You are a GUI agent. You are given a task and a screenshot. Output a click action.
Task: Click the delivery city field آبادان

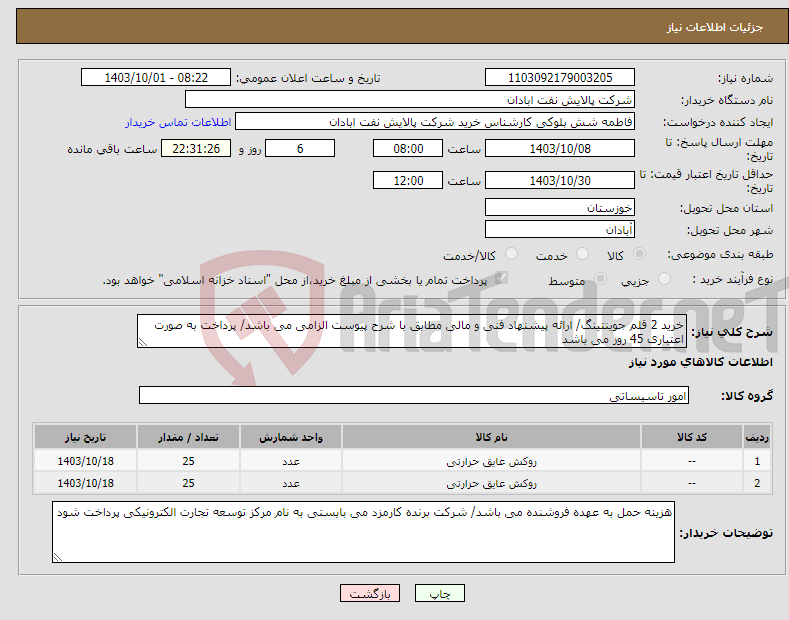[x=560, y=229]
